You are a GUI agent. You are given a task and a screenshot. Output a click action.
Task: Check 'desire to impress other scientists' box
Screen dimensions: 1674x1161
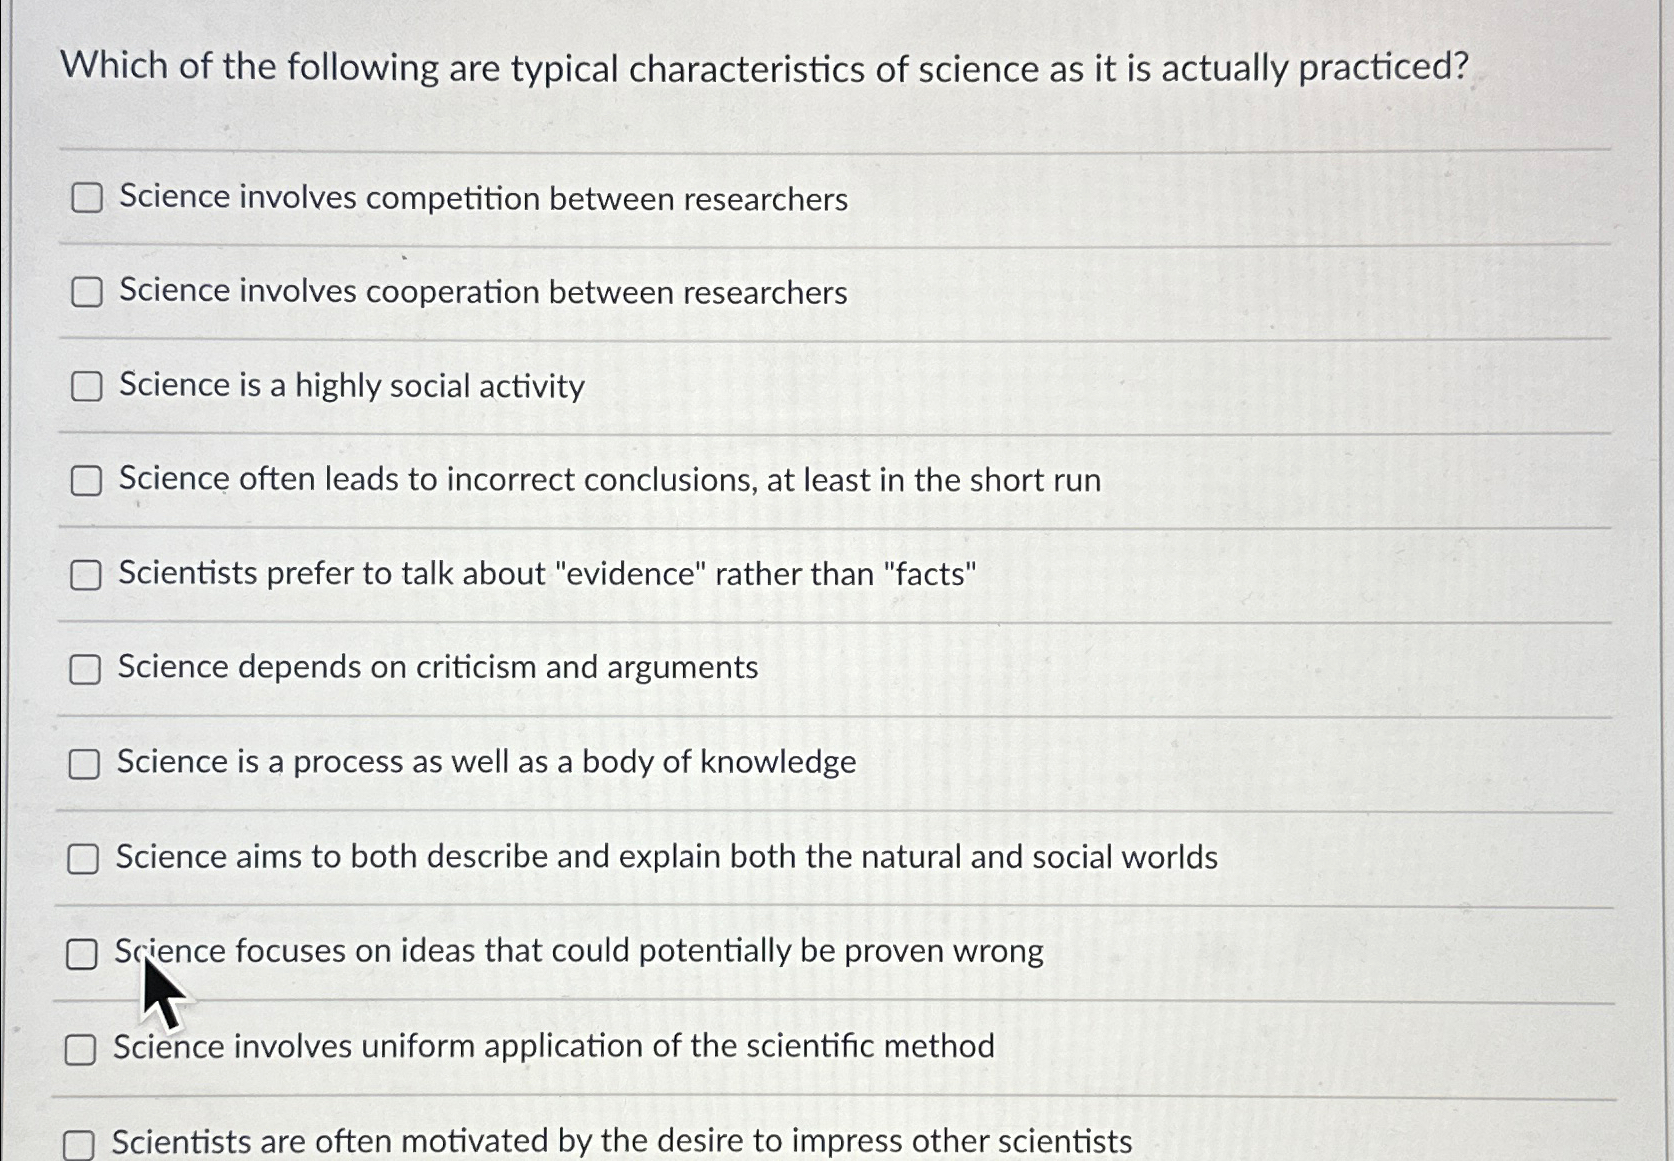pos(79,1145)
